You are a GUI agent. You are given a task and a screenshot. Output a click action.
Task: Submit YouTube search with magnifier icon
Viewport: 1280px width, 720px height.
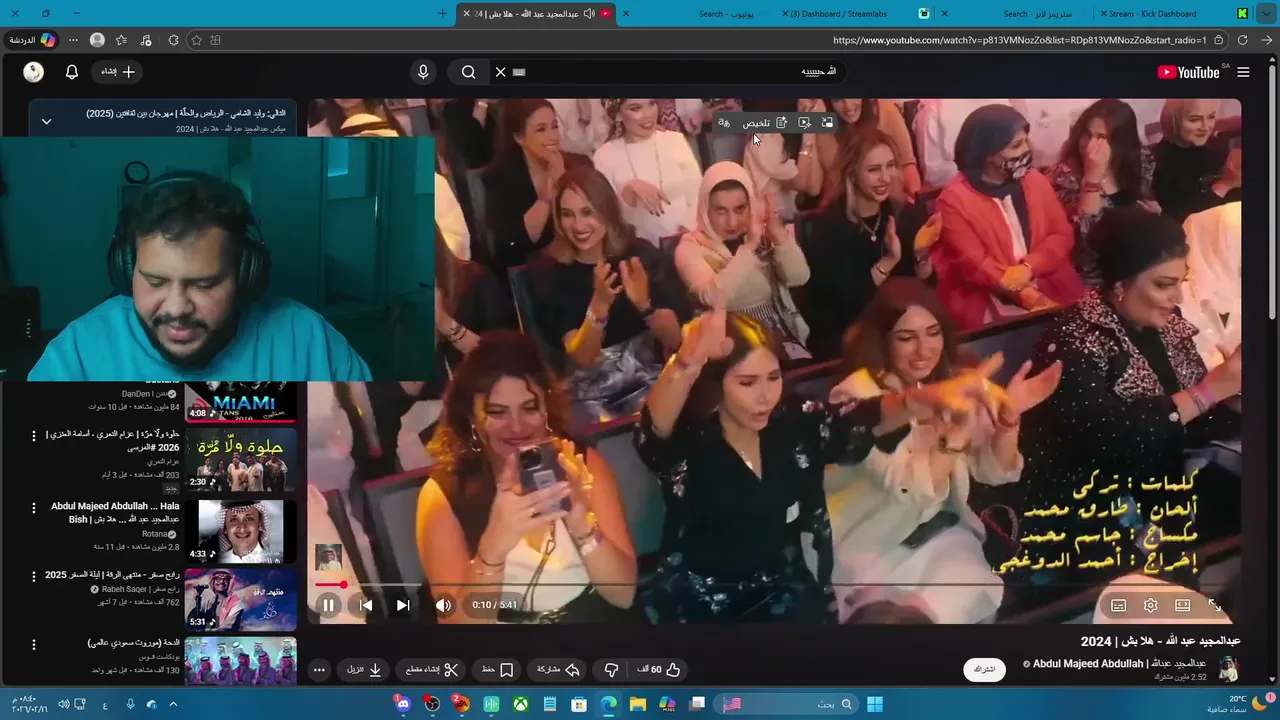[x=468, y=72]
